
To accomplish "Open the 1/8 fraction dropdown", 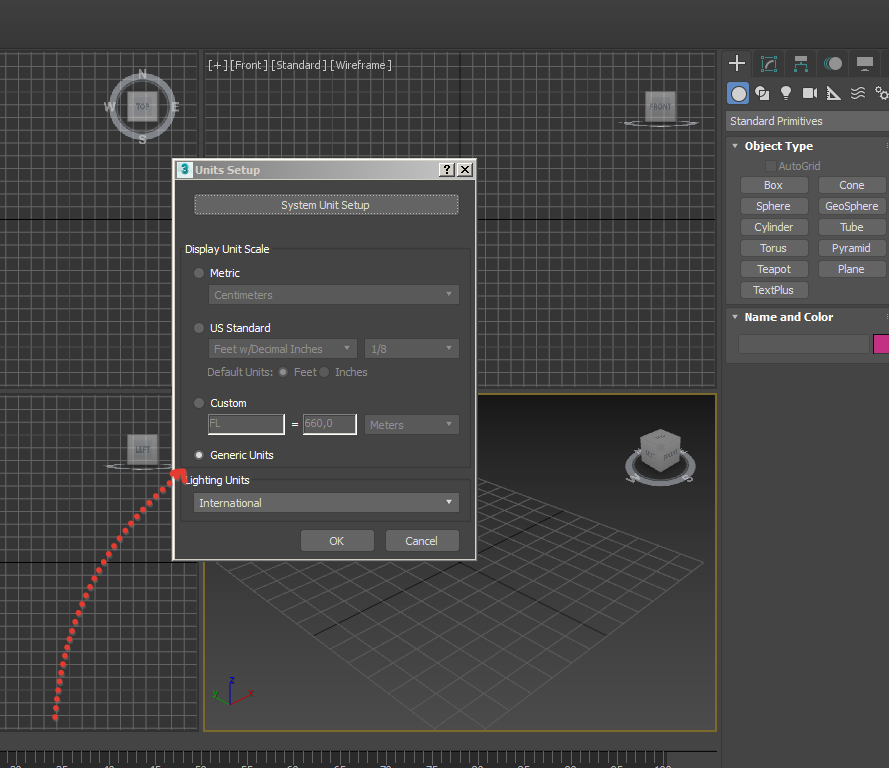I will pyautogui.click(x=412, y=349).
